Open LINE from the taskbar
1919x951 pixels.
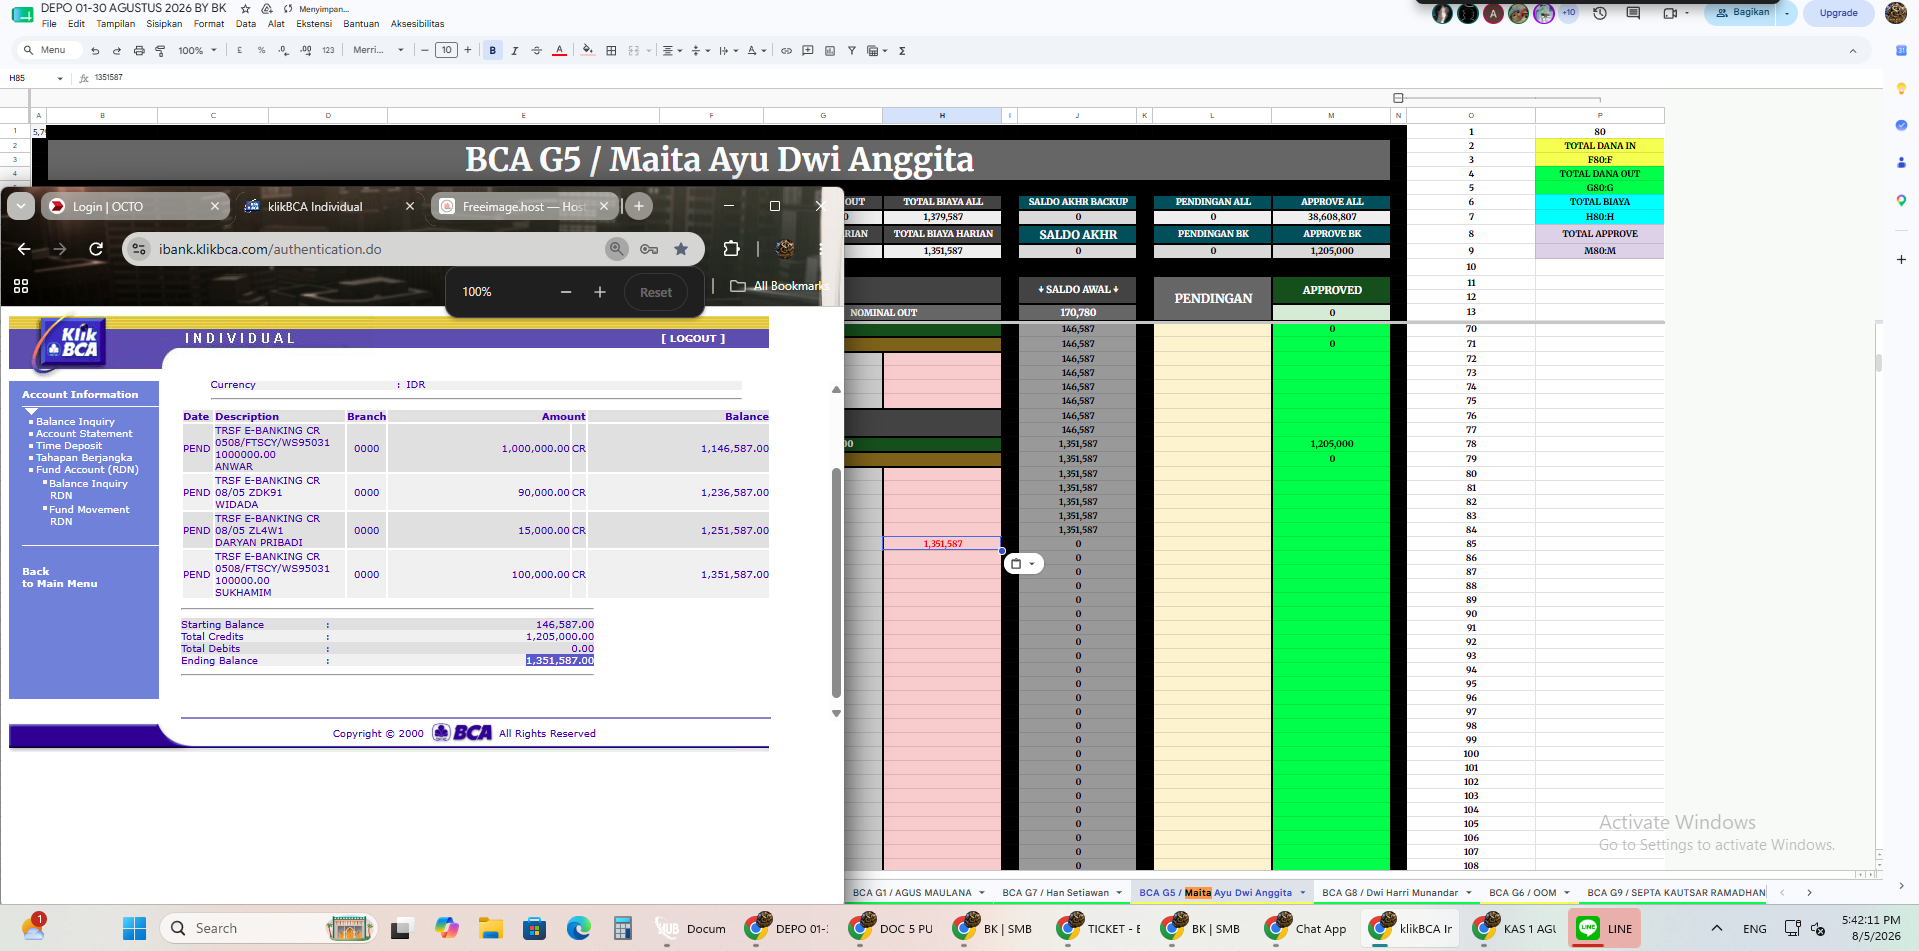[x=1605, y=929]
